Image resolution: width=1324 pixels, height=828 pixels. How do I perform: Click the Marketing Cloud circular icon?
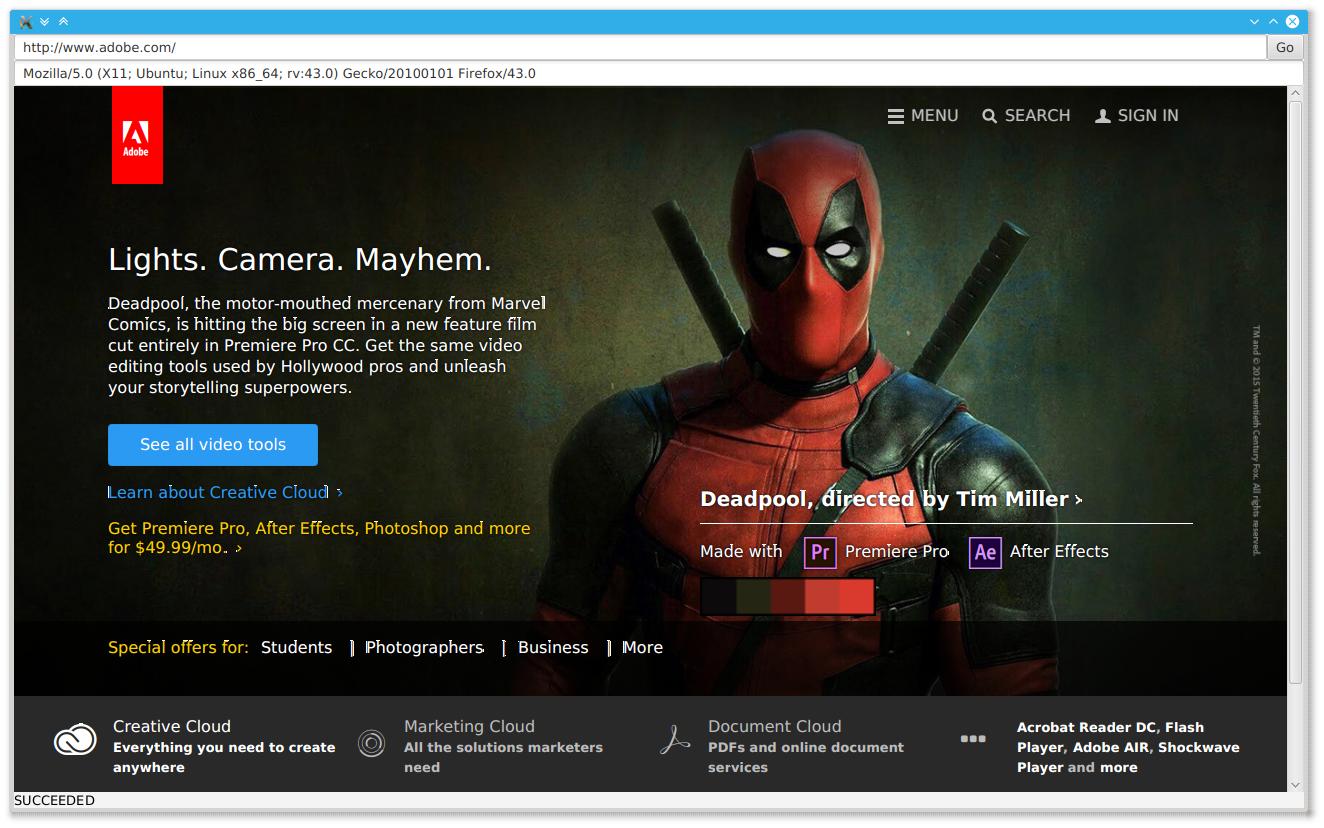point(372,743)
